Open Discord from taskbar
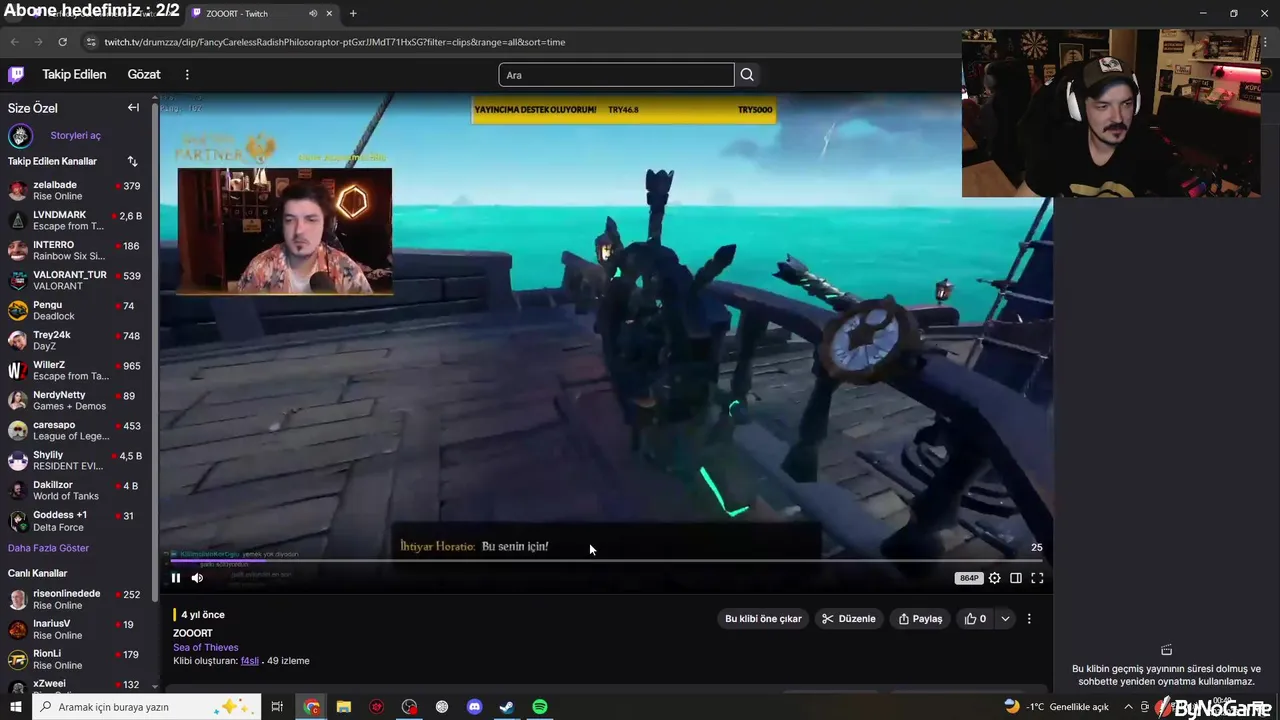The width and height of the screenshot is (1280, 720). click(474, 707)
